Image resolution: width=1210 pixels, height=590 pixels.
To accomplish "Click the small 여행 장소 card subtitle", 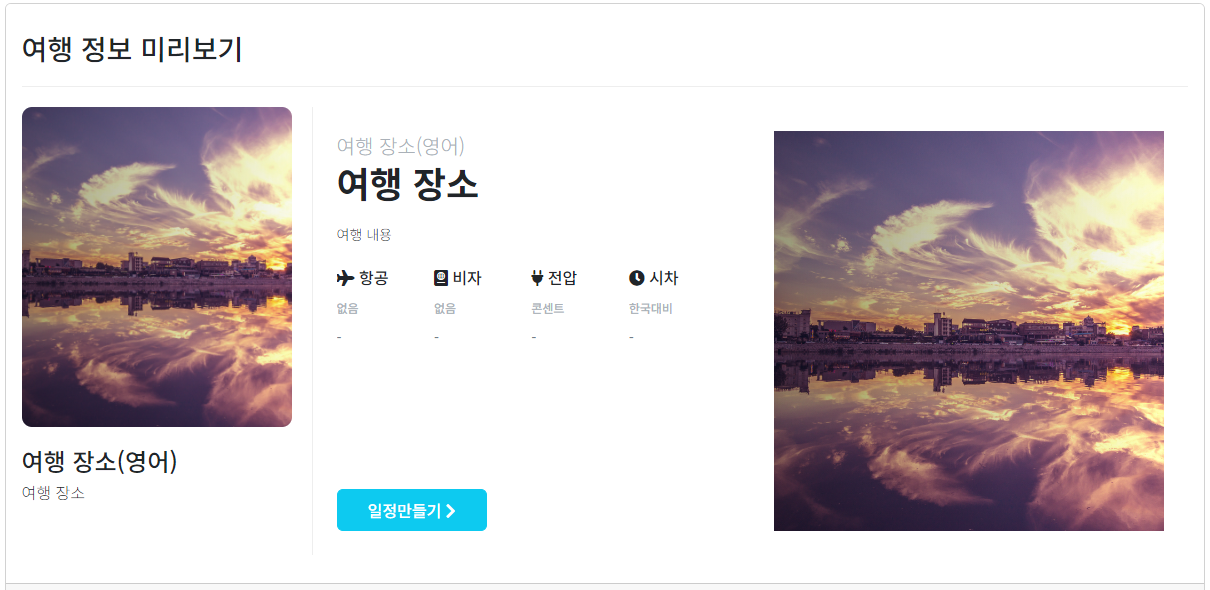I will pos(53,493).
